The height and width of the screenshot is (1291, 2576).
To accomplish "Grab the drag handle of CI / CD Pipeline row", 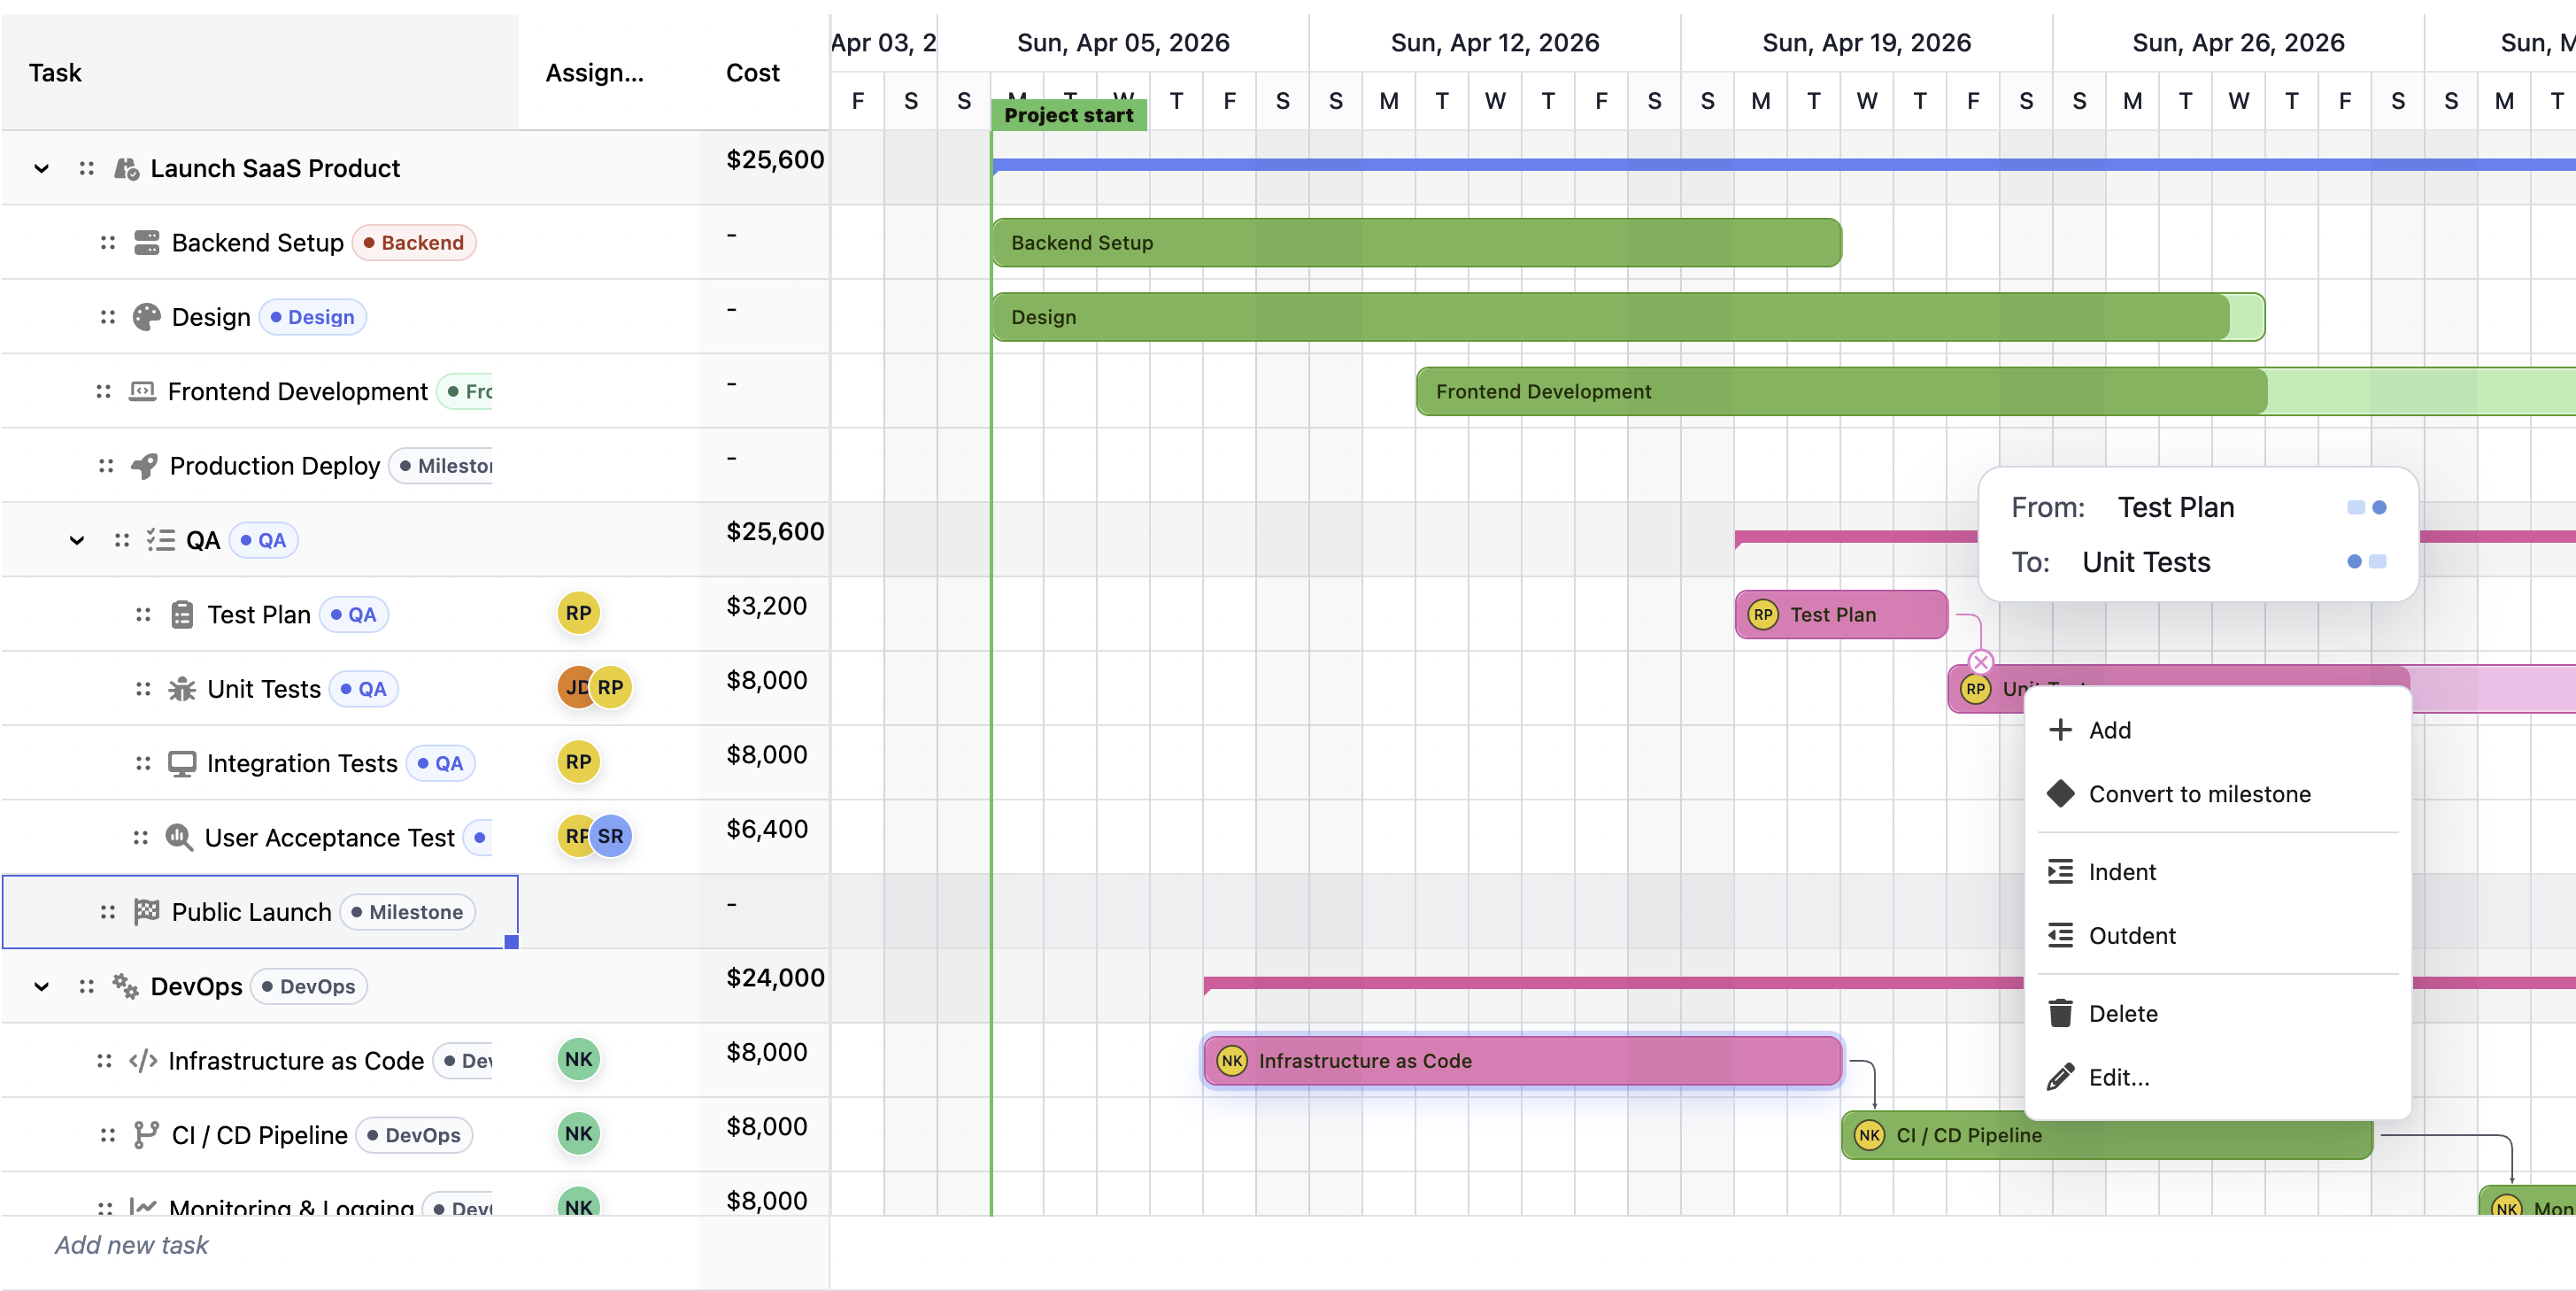I will 107,1135.
